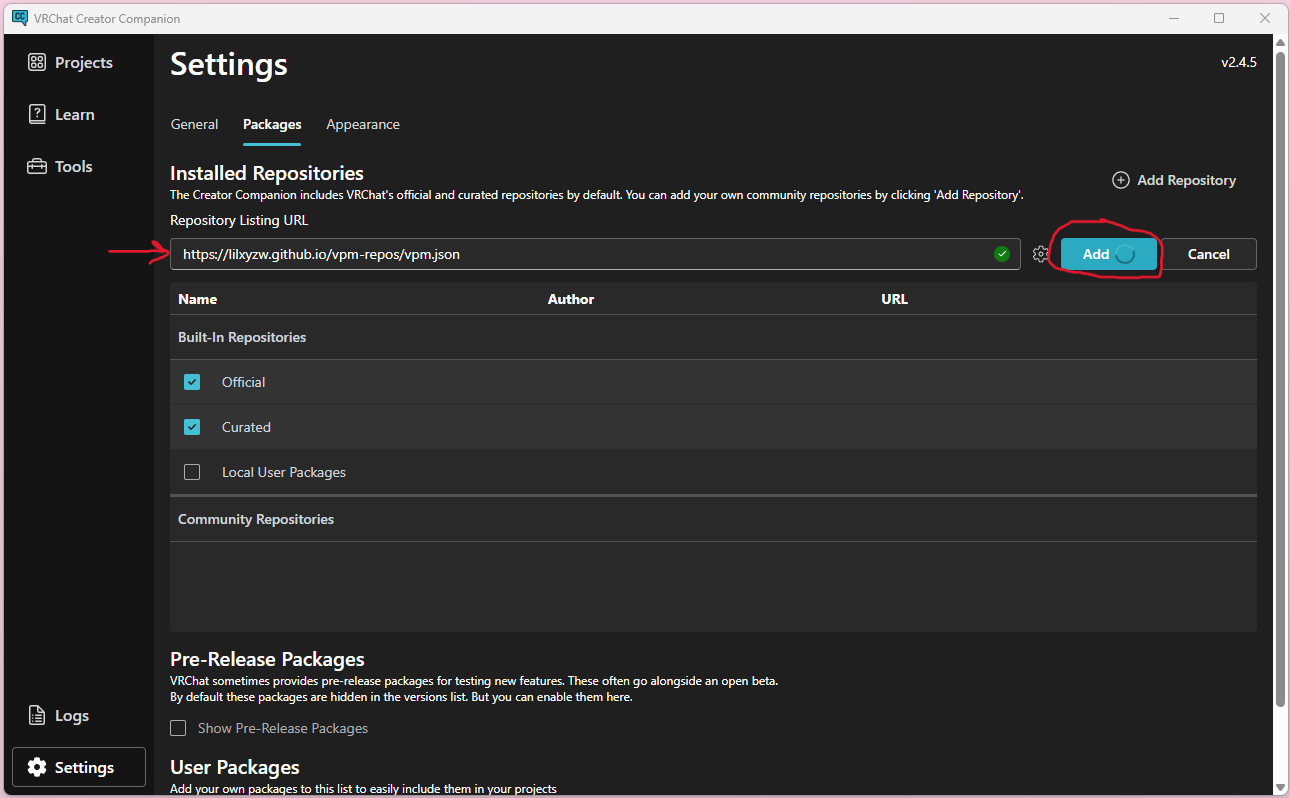Click the User Packages heading
Screen dimensions: 1290x798
[235, 767]
